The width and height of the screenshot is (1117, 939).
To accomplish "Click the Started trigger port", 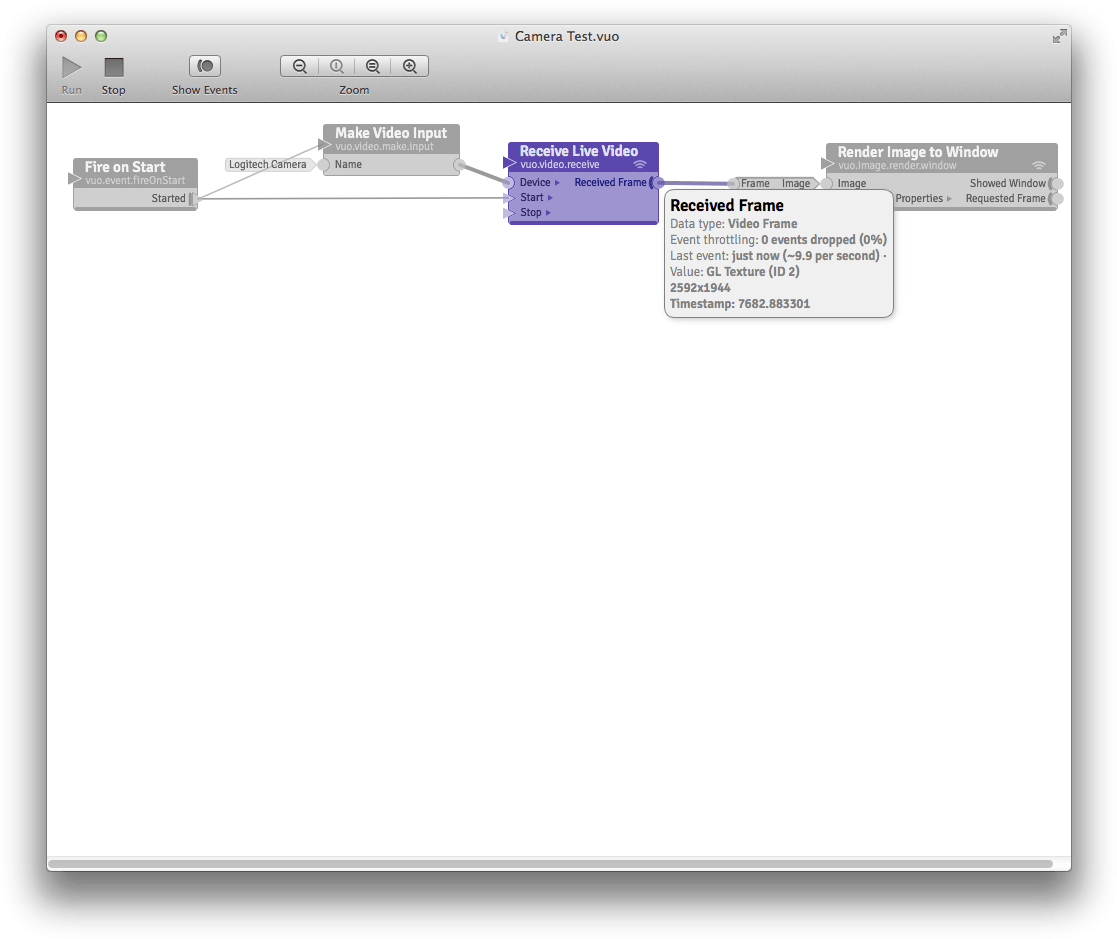I will 192,199.
